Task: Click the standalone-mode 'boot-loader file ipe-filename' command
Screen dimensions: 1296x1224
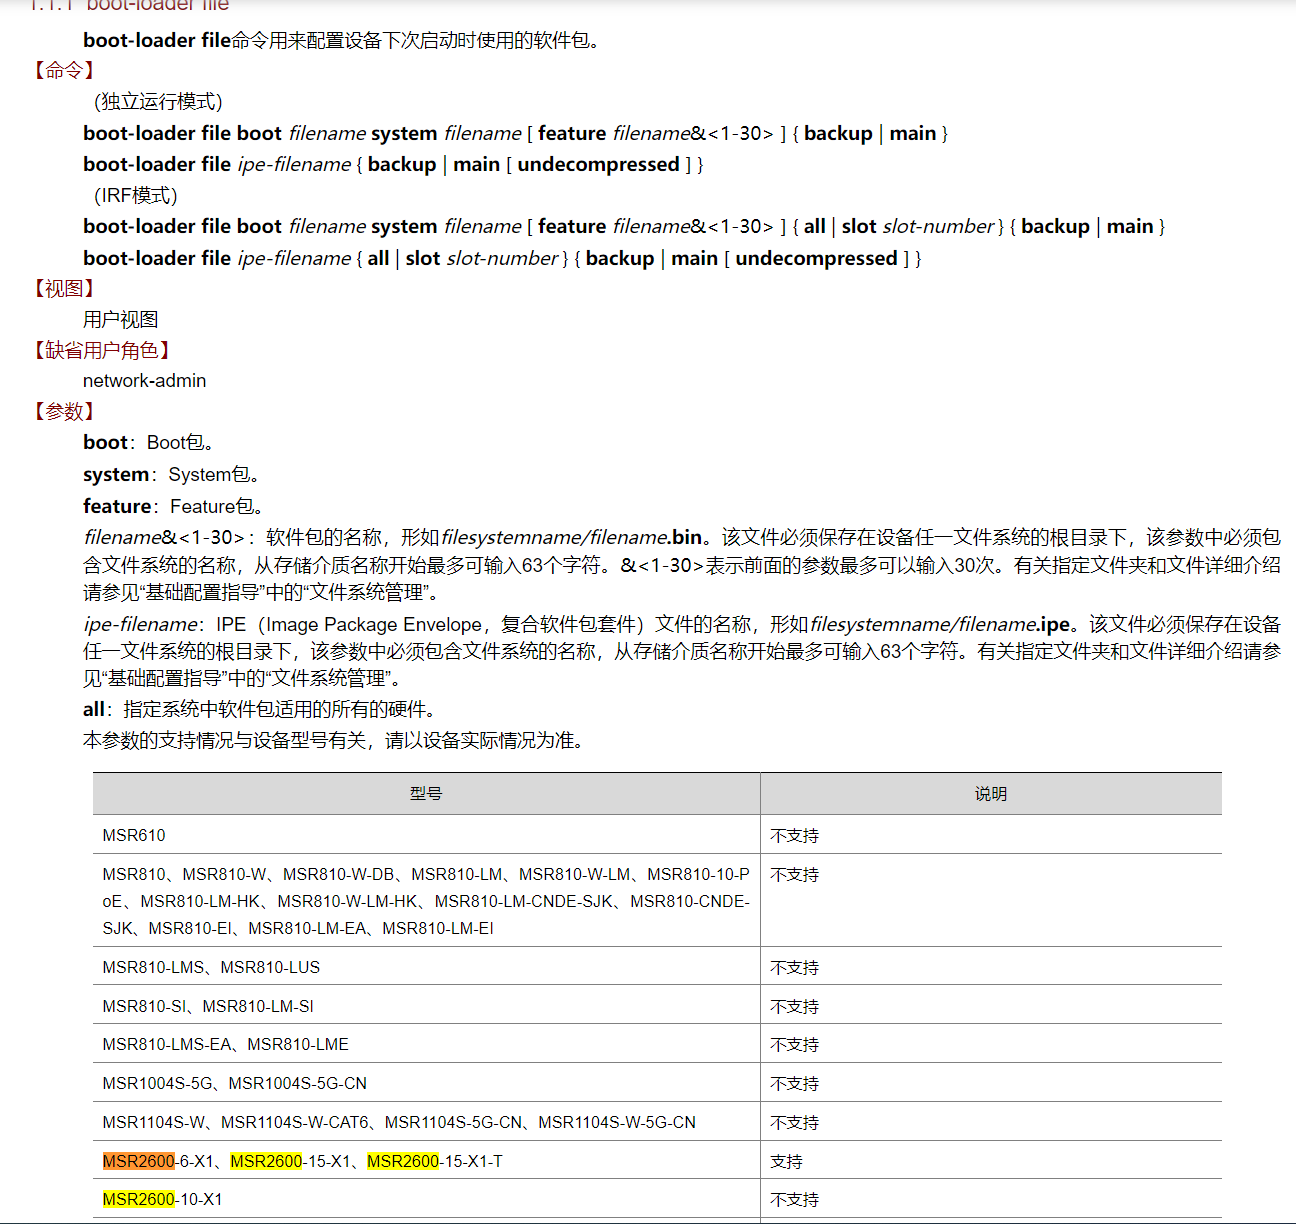Action: [394, 164]
